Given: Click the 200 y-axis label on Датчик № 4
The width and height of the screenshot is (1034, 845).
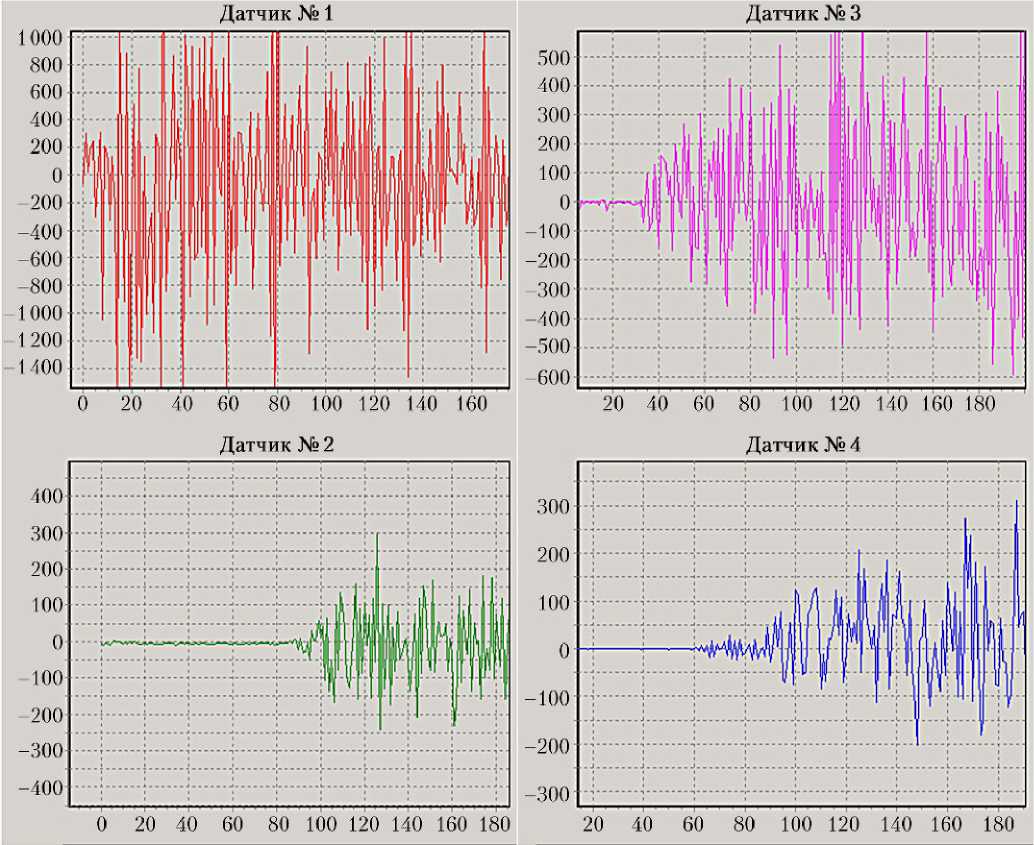Looking at the screenshot, I should point(553,555).
